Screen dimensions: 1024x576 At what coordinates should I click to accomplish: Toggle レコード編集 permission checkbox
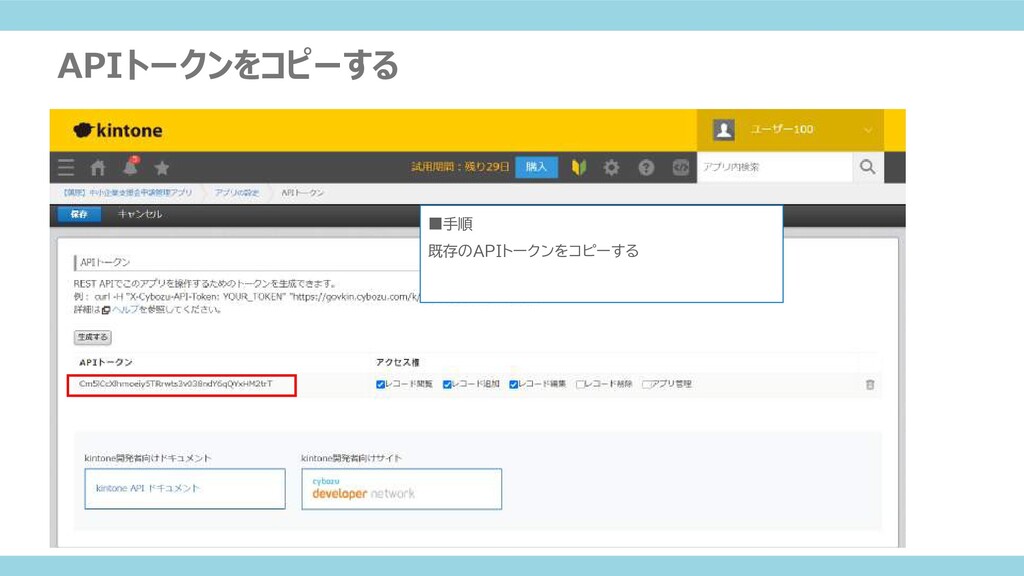(513, 384)
